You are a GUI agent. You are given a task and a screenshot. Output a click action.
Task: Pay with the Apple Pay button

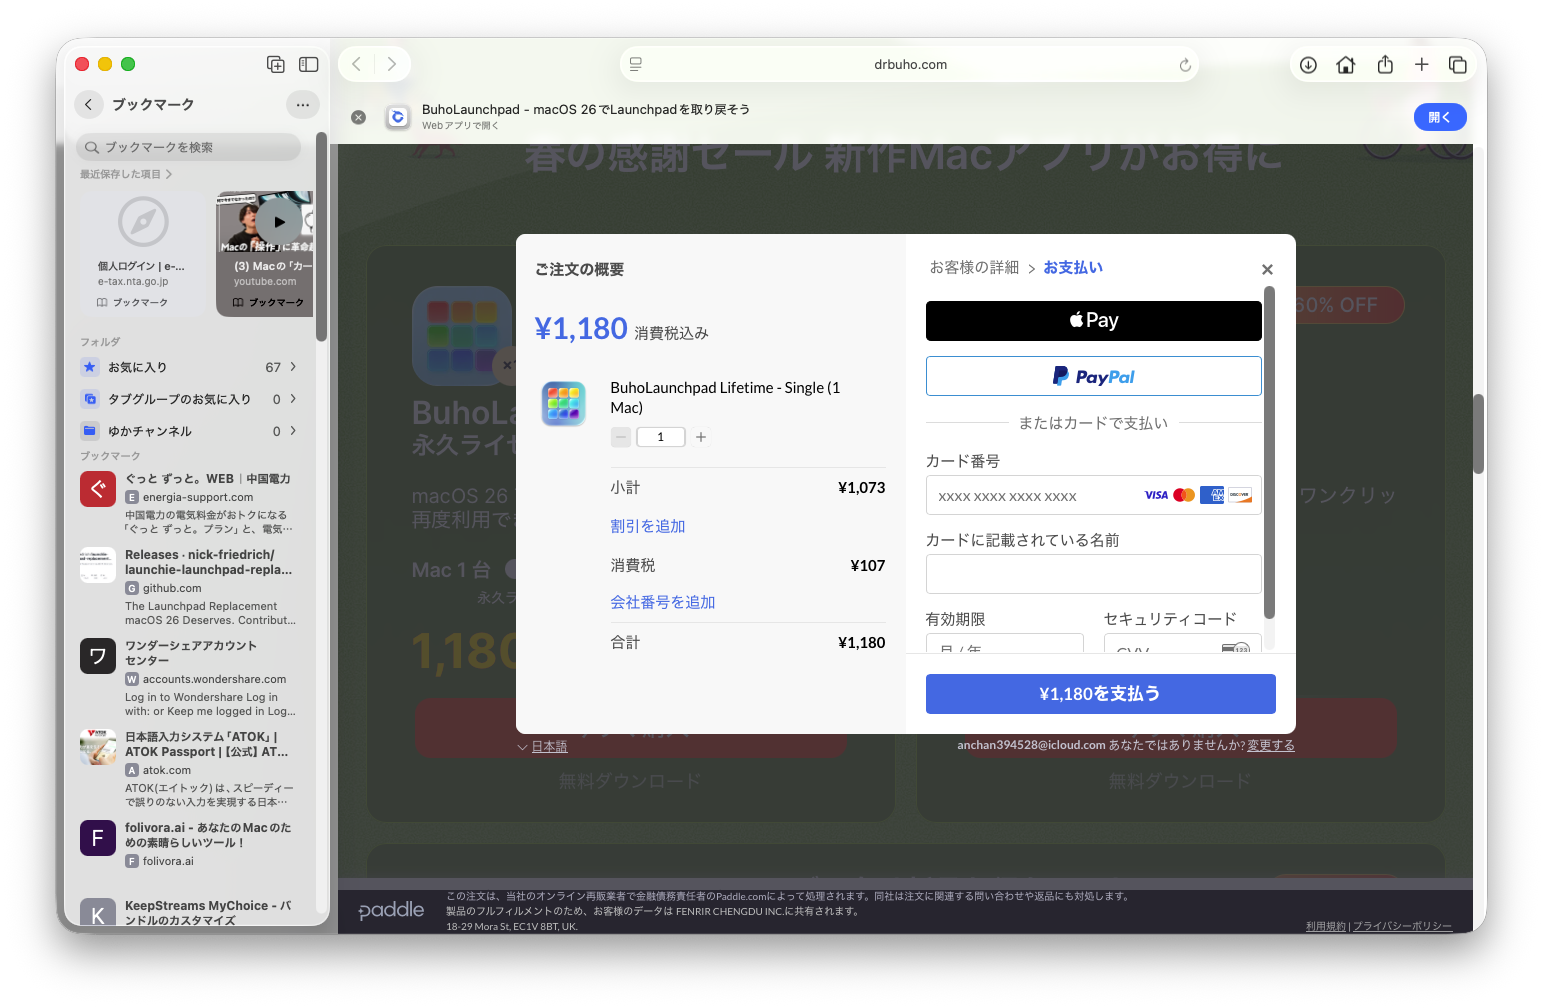[1093, 321]
